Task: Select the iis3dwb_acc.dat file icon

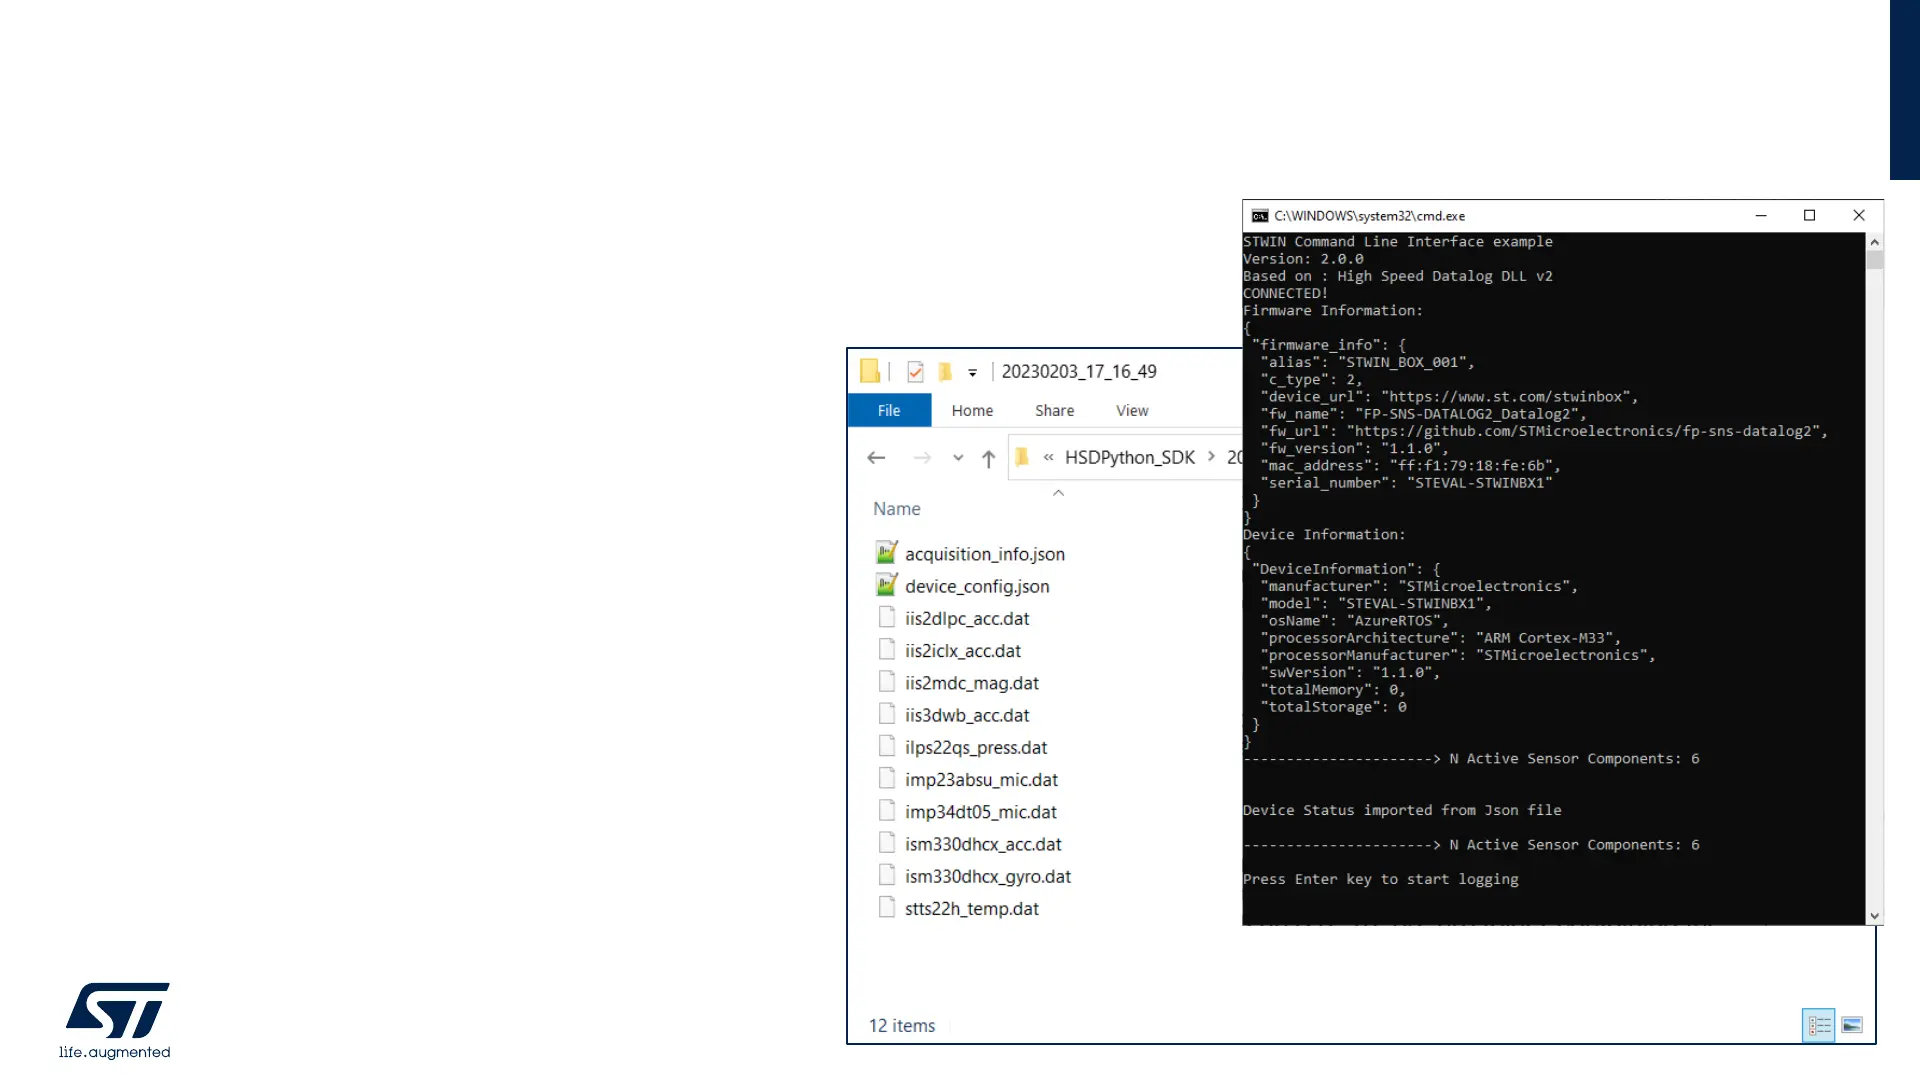Action: tap(886, 714)
